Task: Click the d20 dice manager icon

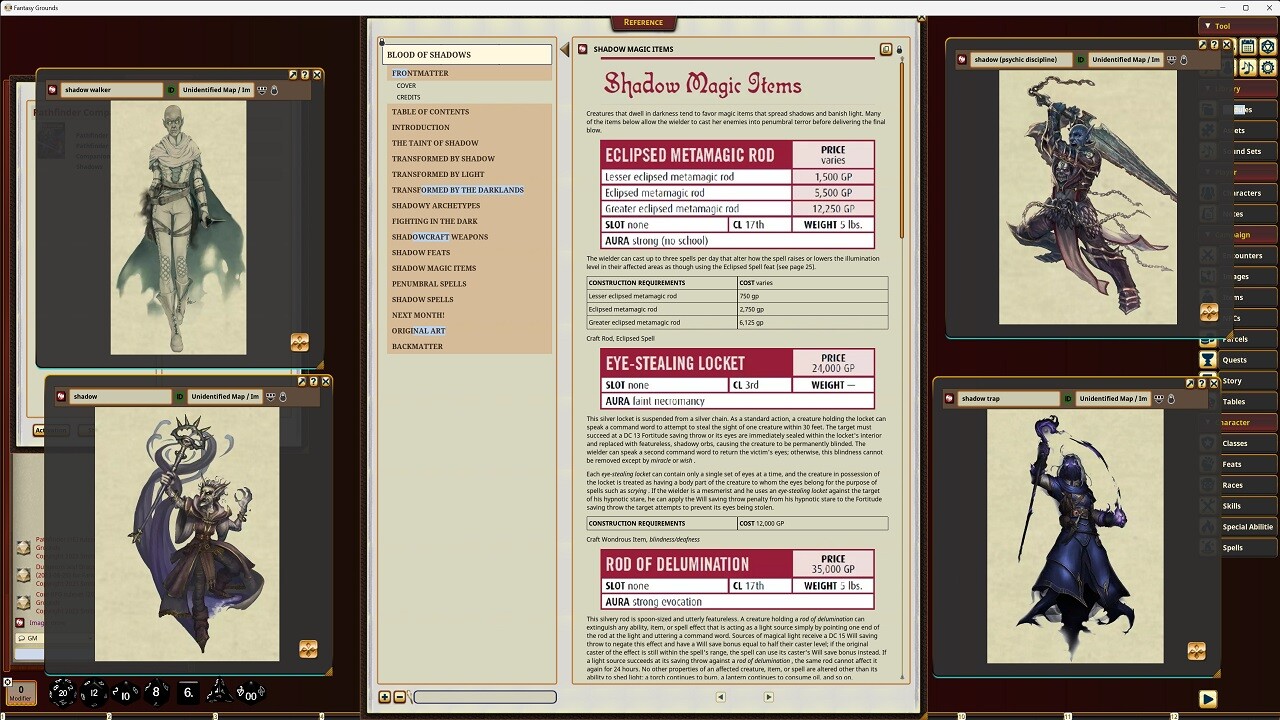Action: tap(1268, 46)
